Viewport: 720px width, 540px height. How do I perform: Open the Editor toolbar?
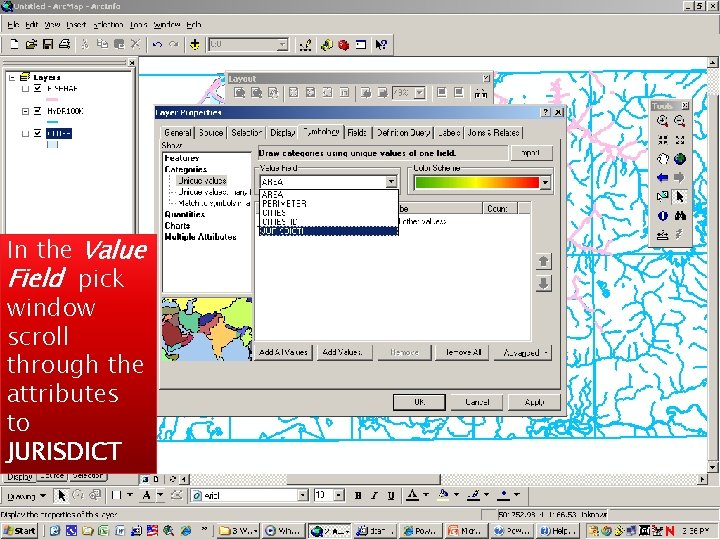click(x=305, y=45)
